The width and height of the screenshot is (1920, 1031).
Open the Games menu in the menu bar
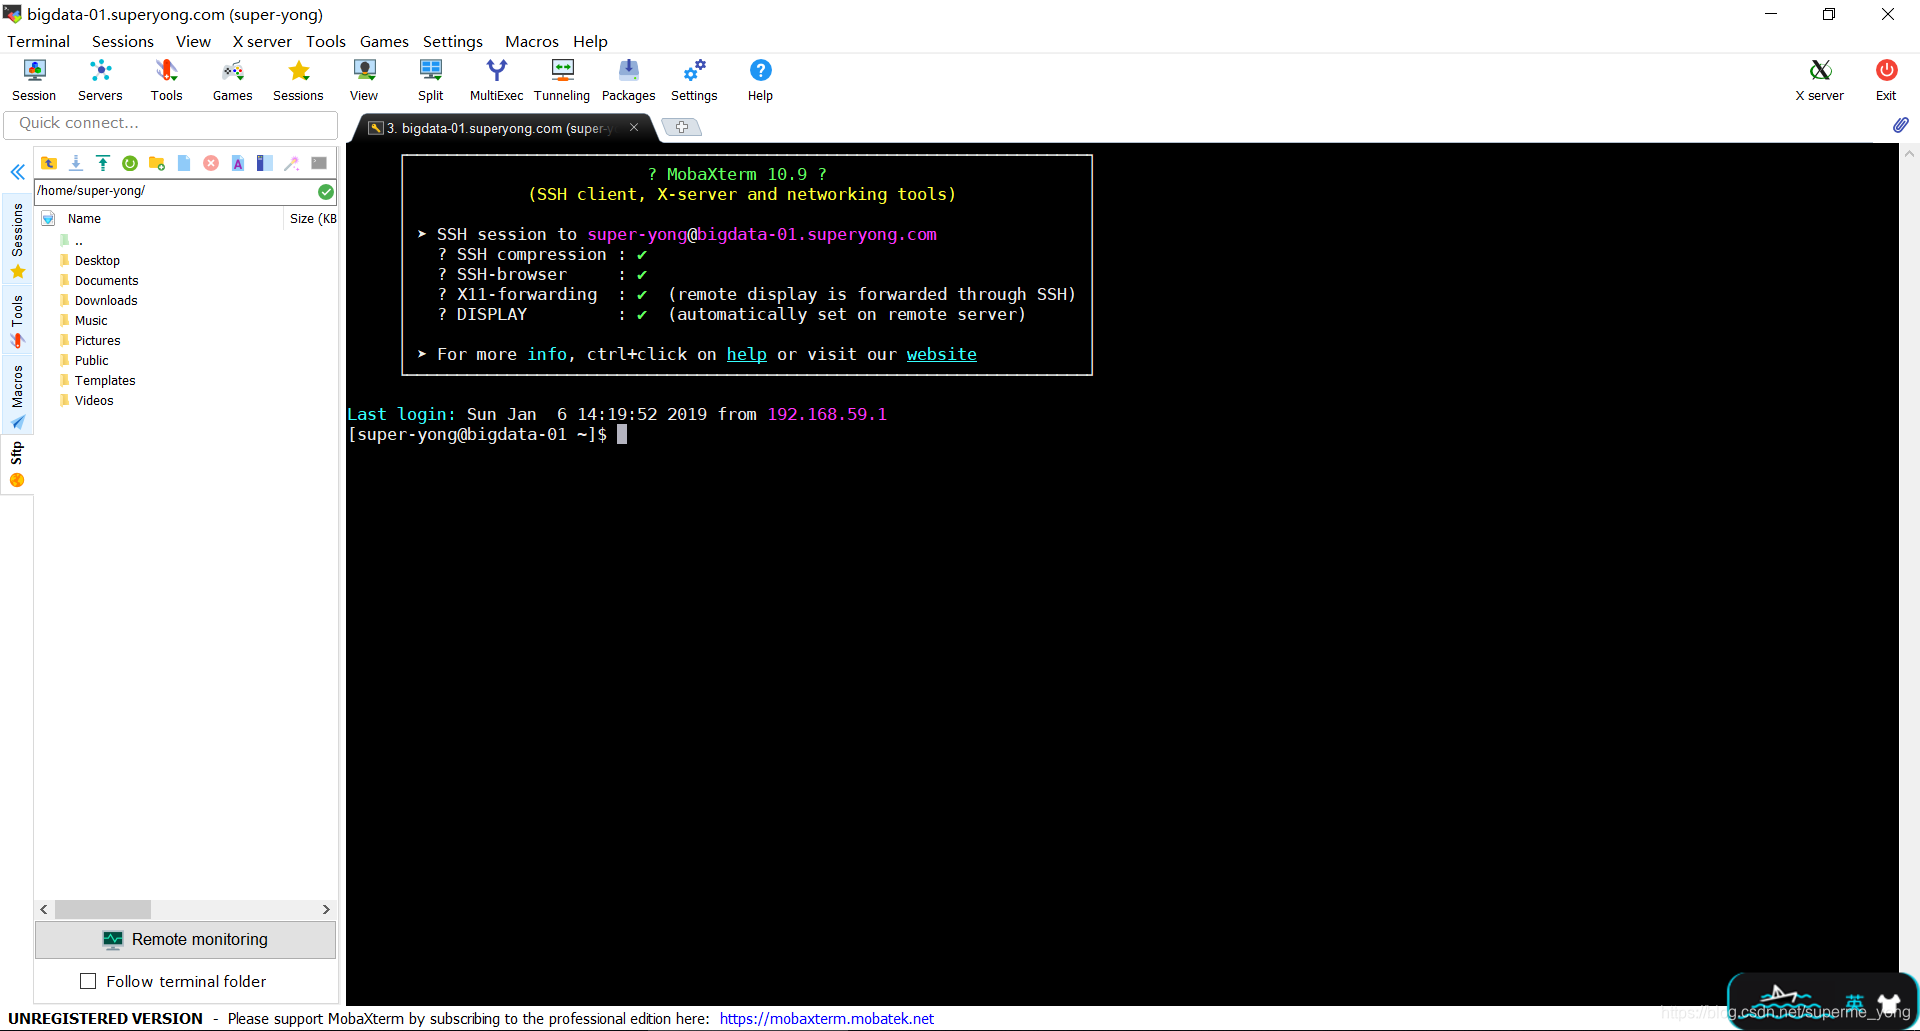[384, 41]
